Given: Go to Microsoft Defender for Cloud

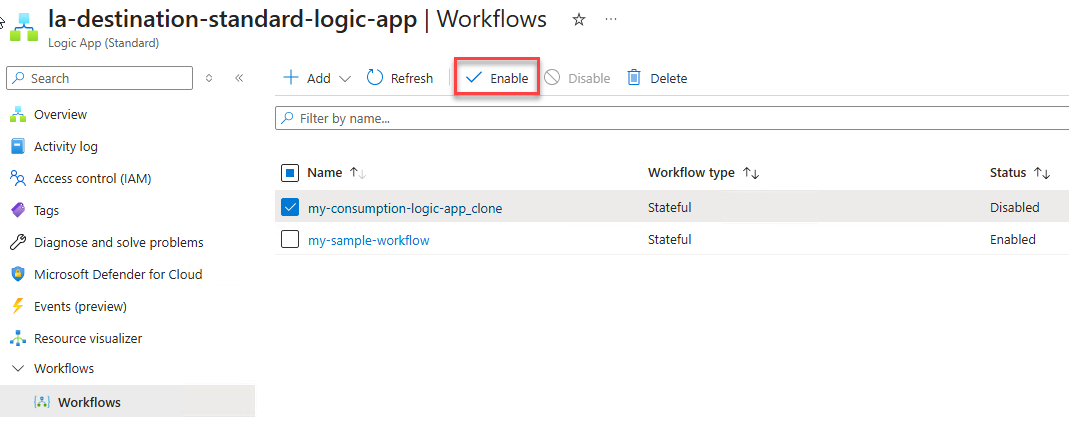Looking at the screenshot, I should [x=118, y=274].
